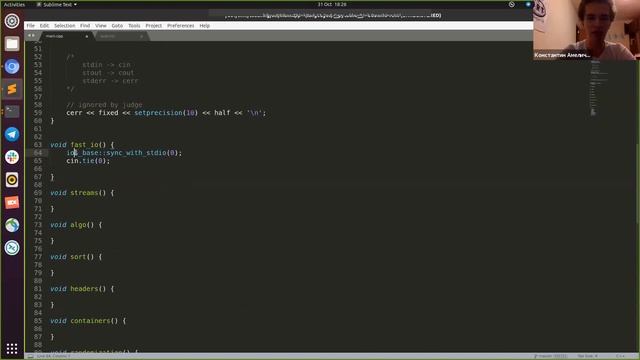Screen dimensions: 640x360
Task: Open the clock showing 31 Oct
Action: click(332, 4)
